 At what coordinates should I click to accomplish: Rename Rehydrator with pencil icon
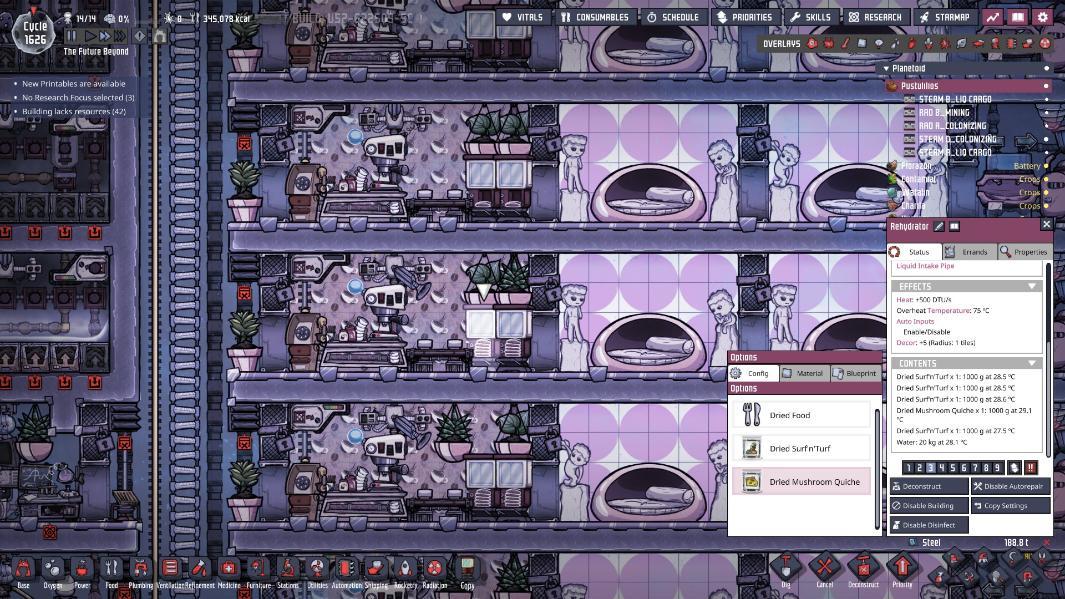(x=939, y=226)
